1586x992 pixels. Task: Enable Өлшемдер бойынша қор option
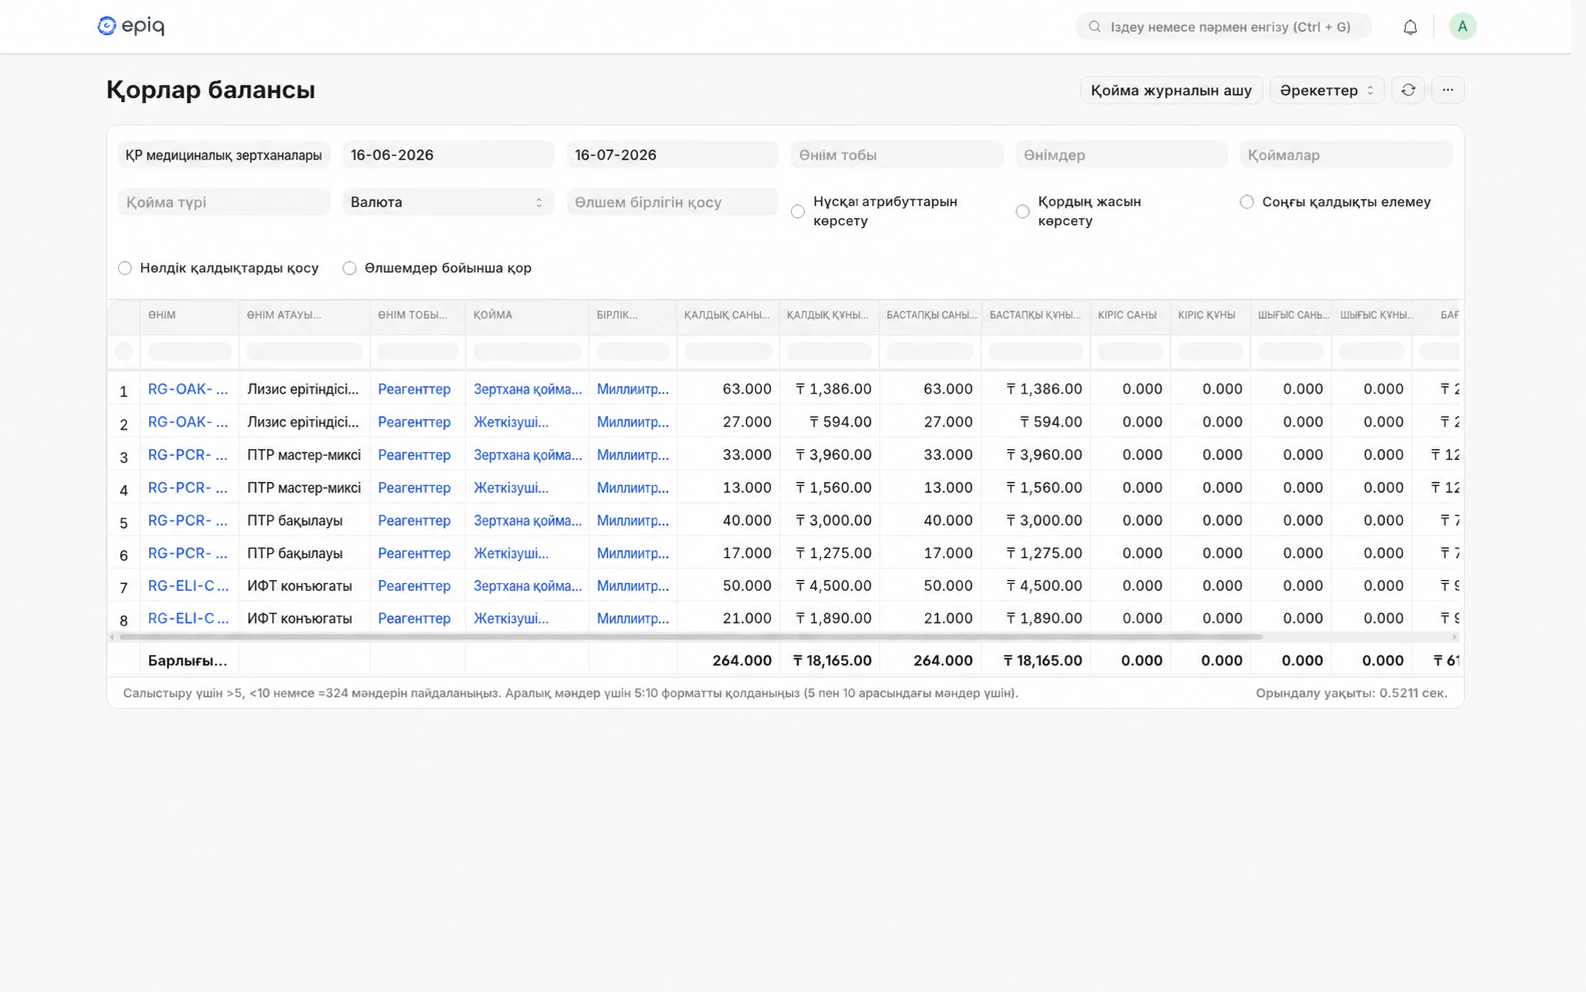click(x=349, y=268)
